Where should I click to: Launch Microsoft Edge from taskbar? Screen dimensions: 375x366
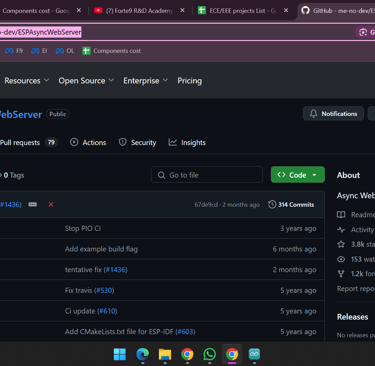coord(142,354)
